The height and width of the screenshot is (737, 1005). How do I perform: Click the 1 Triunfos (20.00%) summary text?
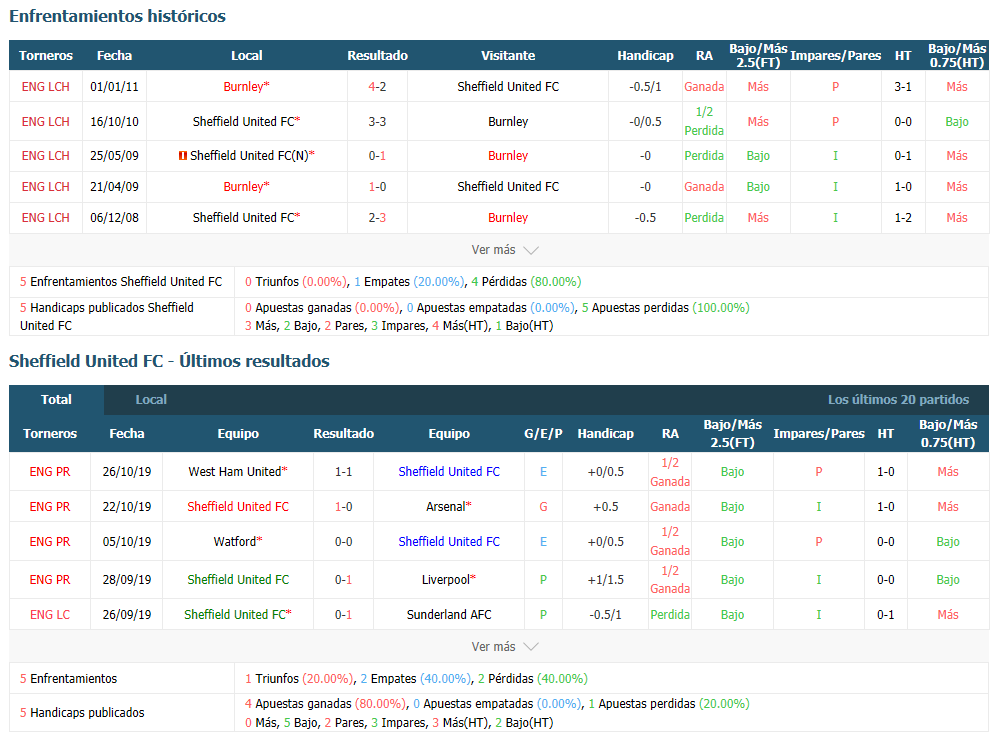[x=299, y=679]
